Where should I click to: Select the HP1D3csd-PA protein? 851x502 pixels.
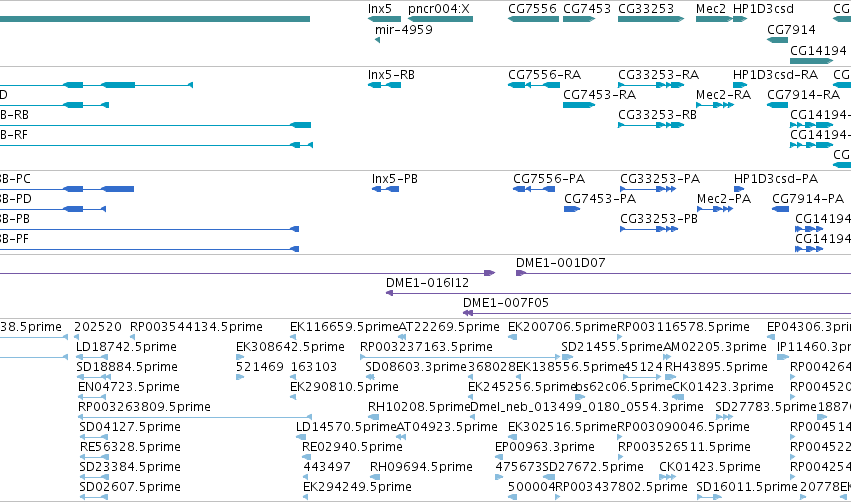click(739, 189)
